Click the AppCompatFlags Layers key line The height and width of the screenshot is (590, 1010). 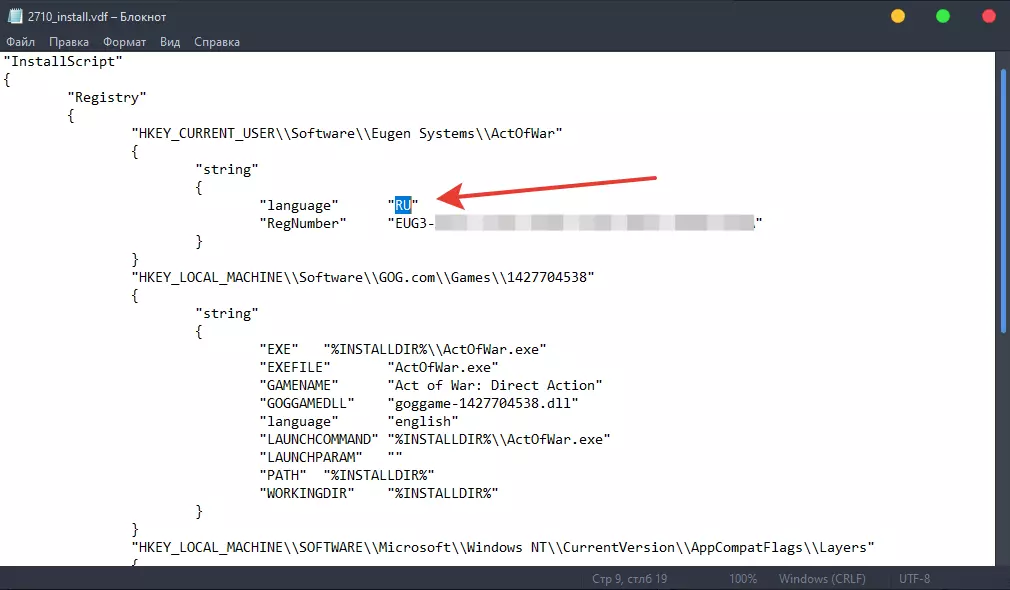(x=503, y=547)
